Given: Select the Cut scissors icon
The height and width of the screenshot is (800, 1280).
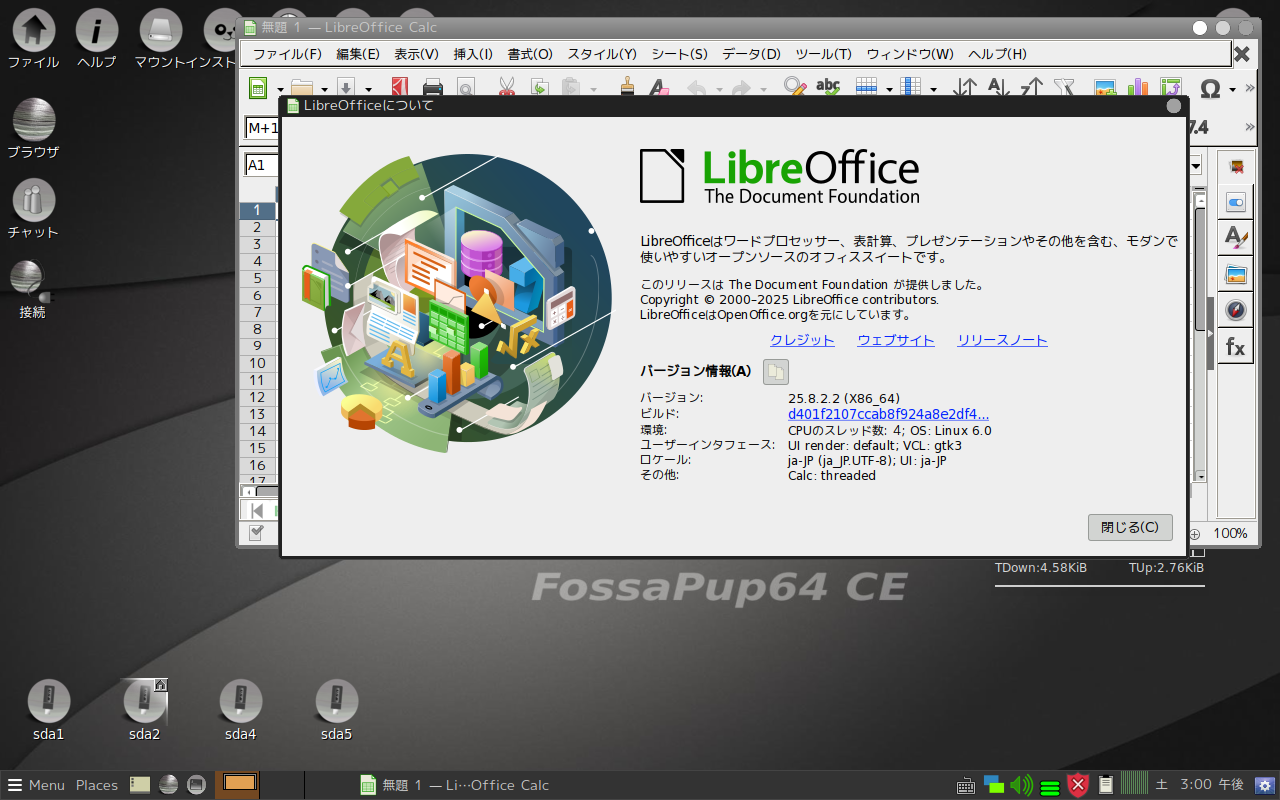Looking at the screenshot, I should point(506,88).
